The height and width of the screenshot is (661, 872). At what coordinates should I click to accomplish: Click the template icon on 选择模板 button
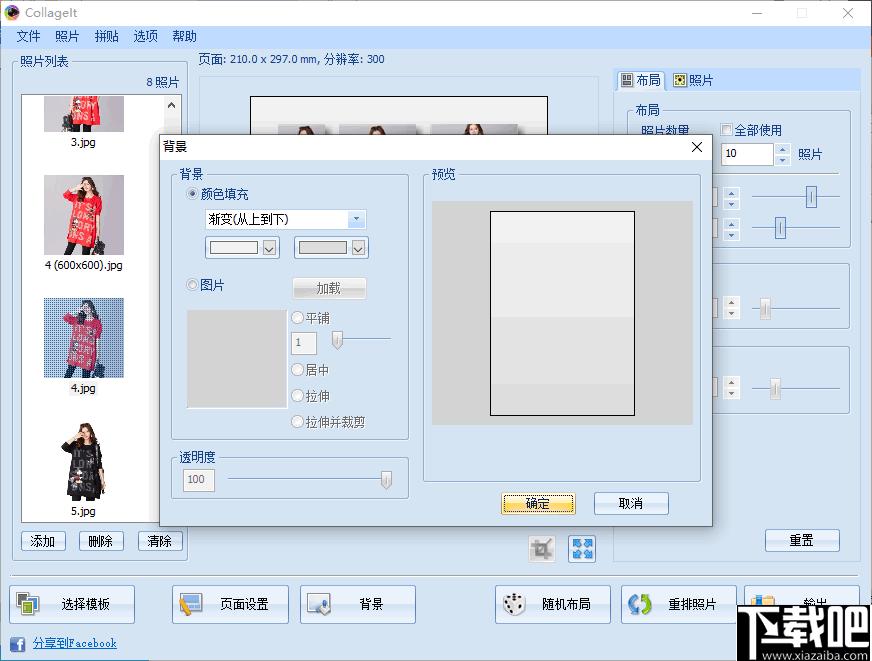click(27, 604)
